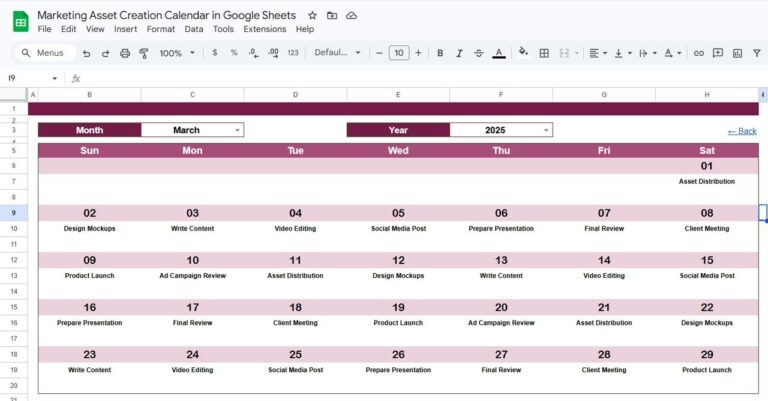
Task: Toggle strikethrough formatting
Action: (479, 53)
